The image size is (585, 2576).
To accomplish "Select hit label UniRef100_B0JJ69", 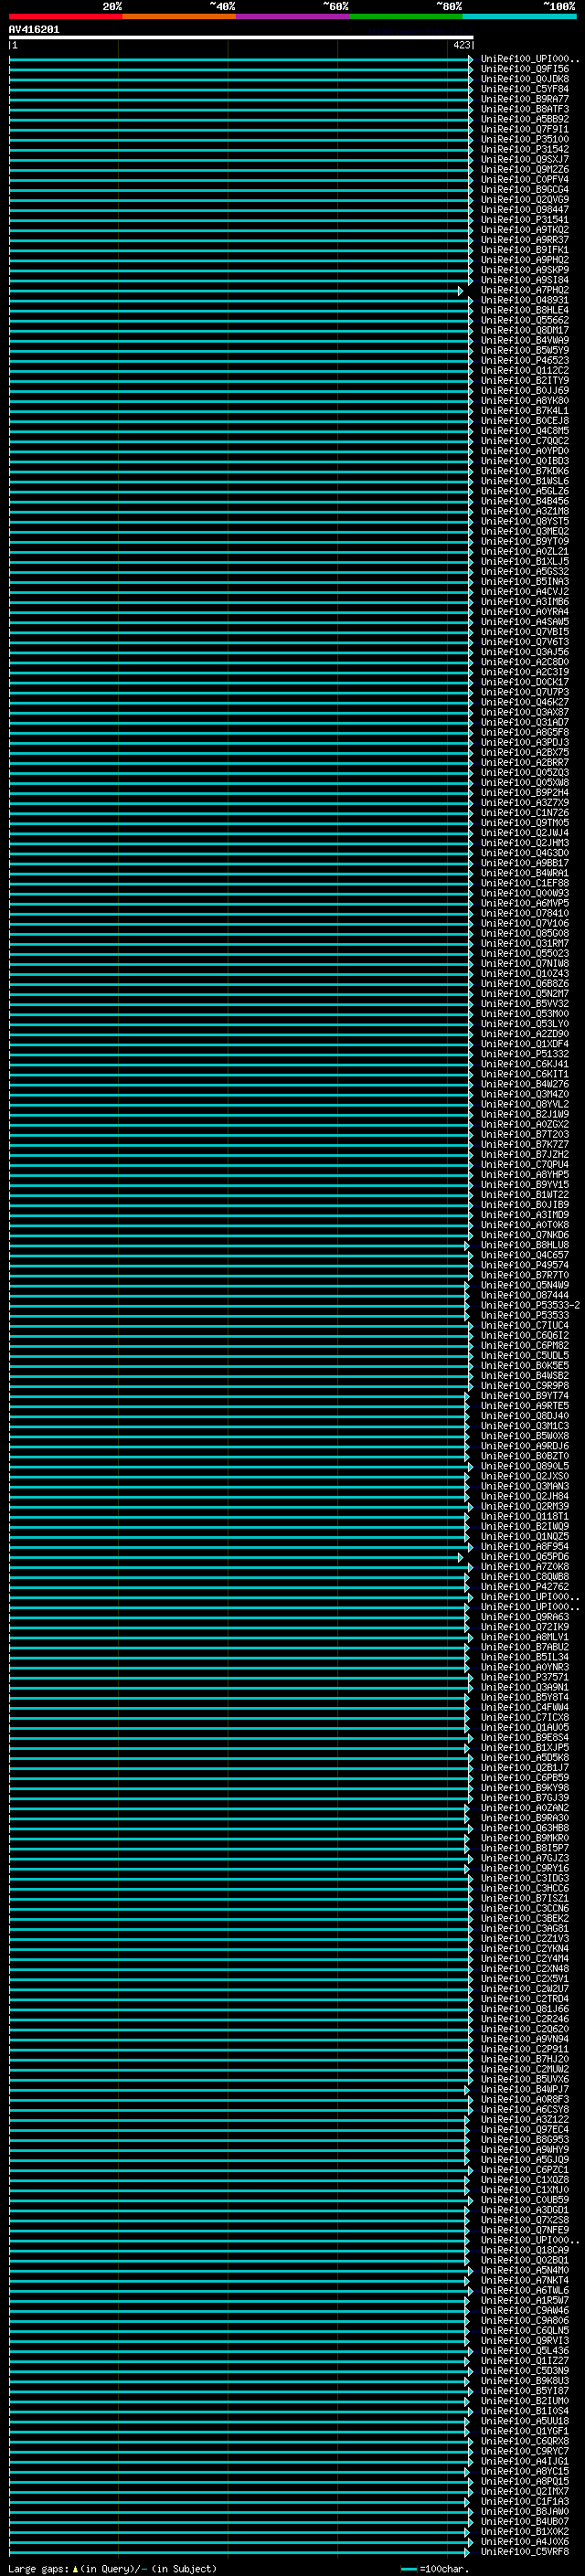I will (x=525, y=391).
